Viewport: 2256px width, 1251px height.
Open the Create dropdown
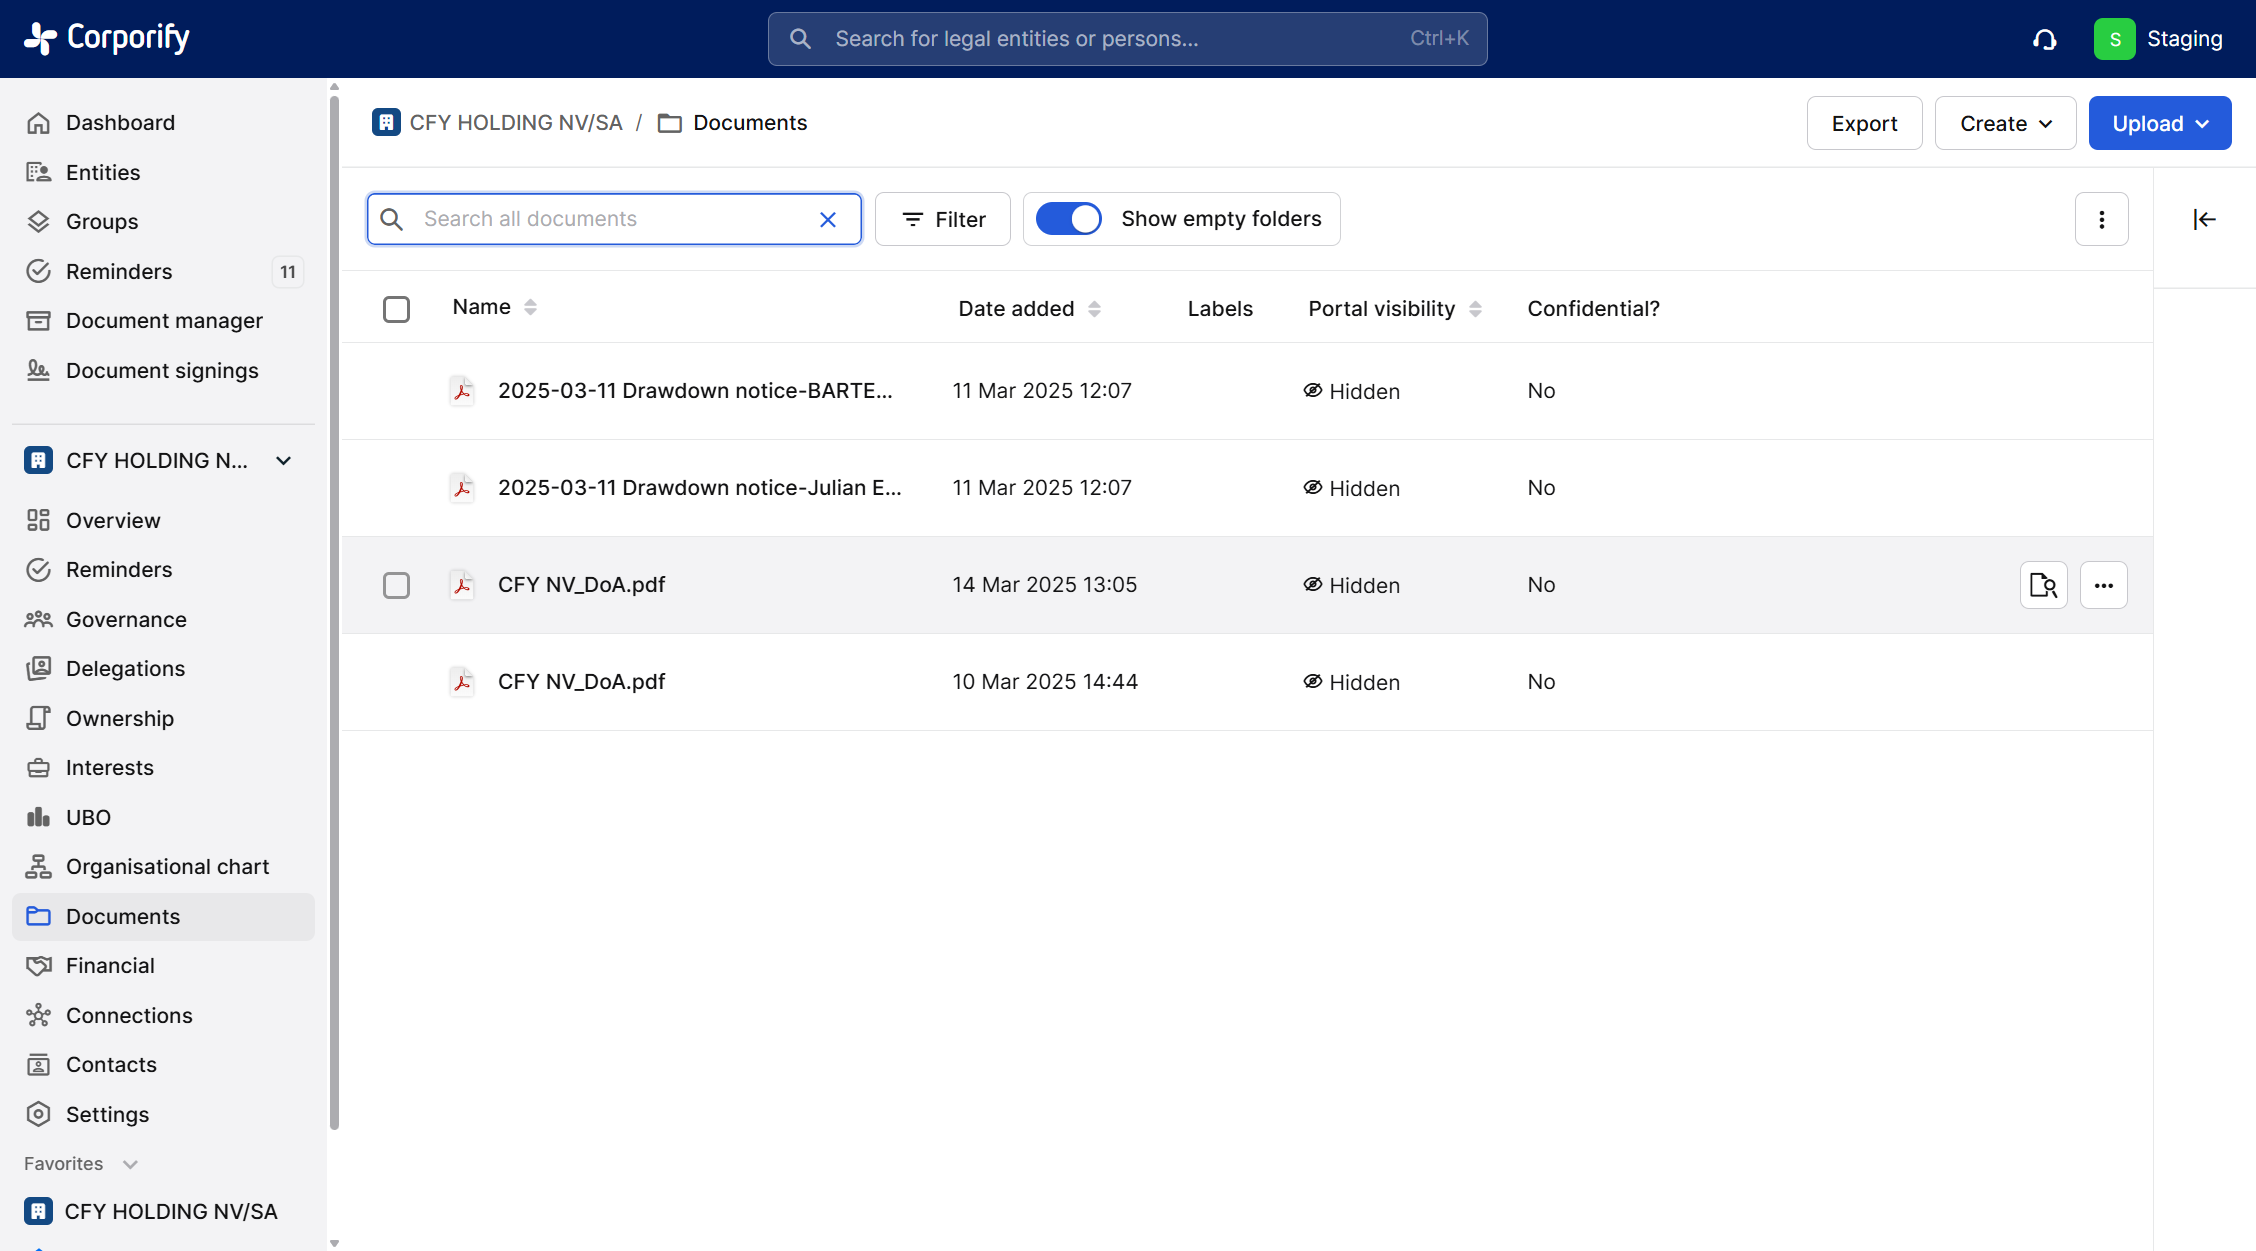2005,123
